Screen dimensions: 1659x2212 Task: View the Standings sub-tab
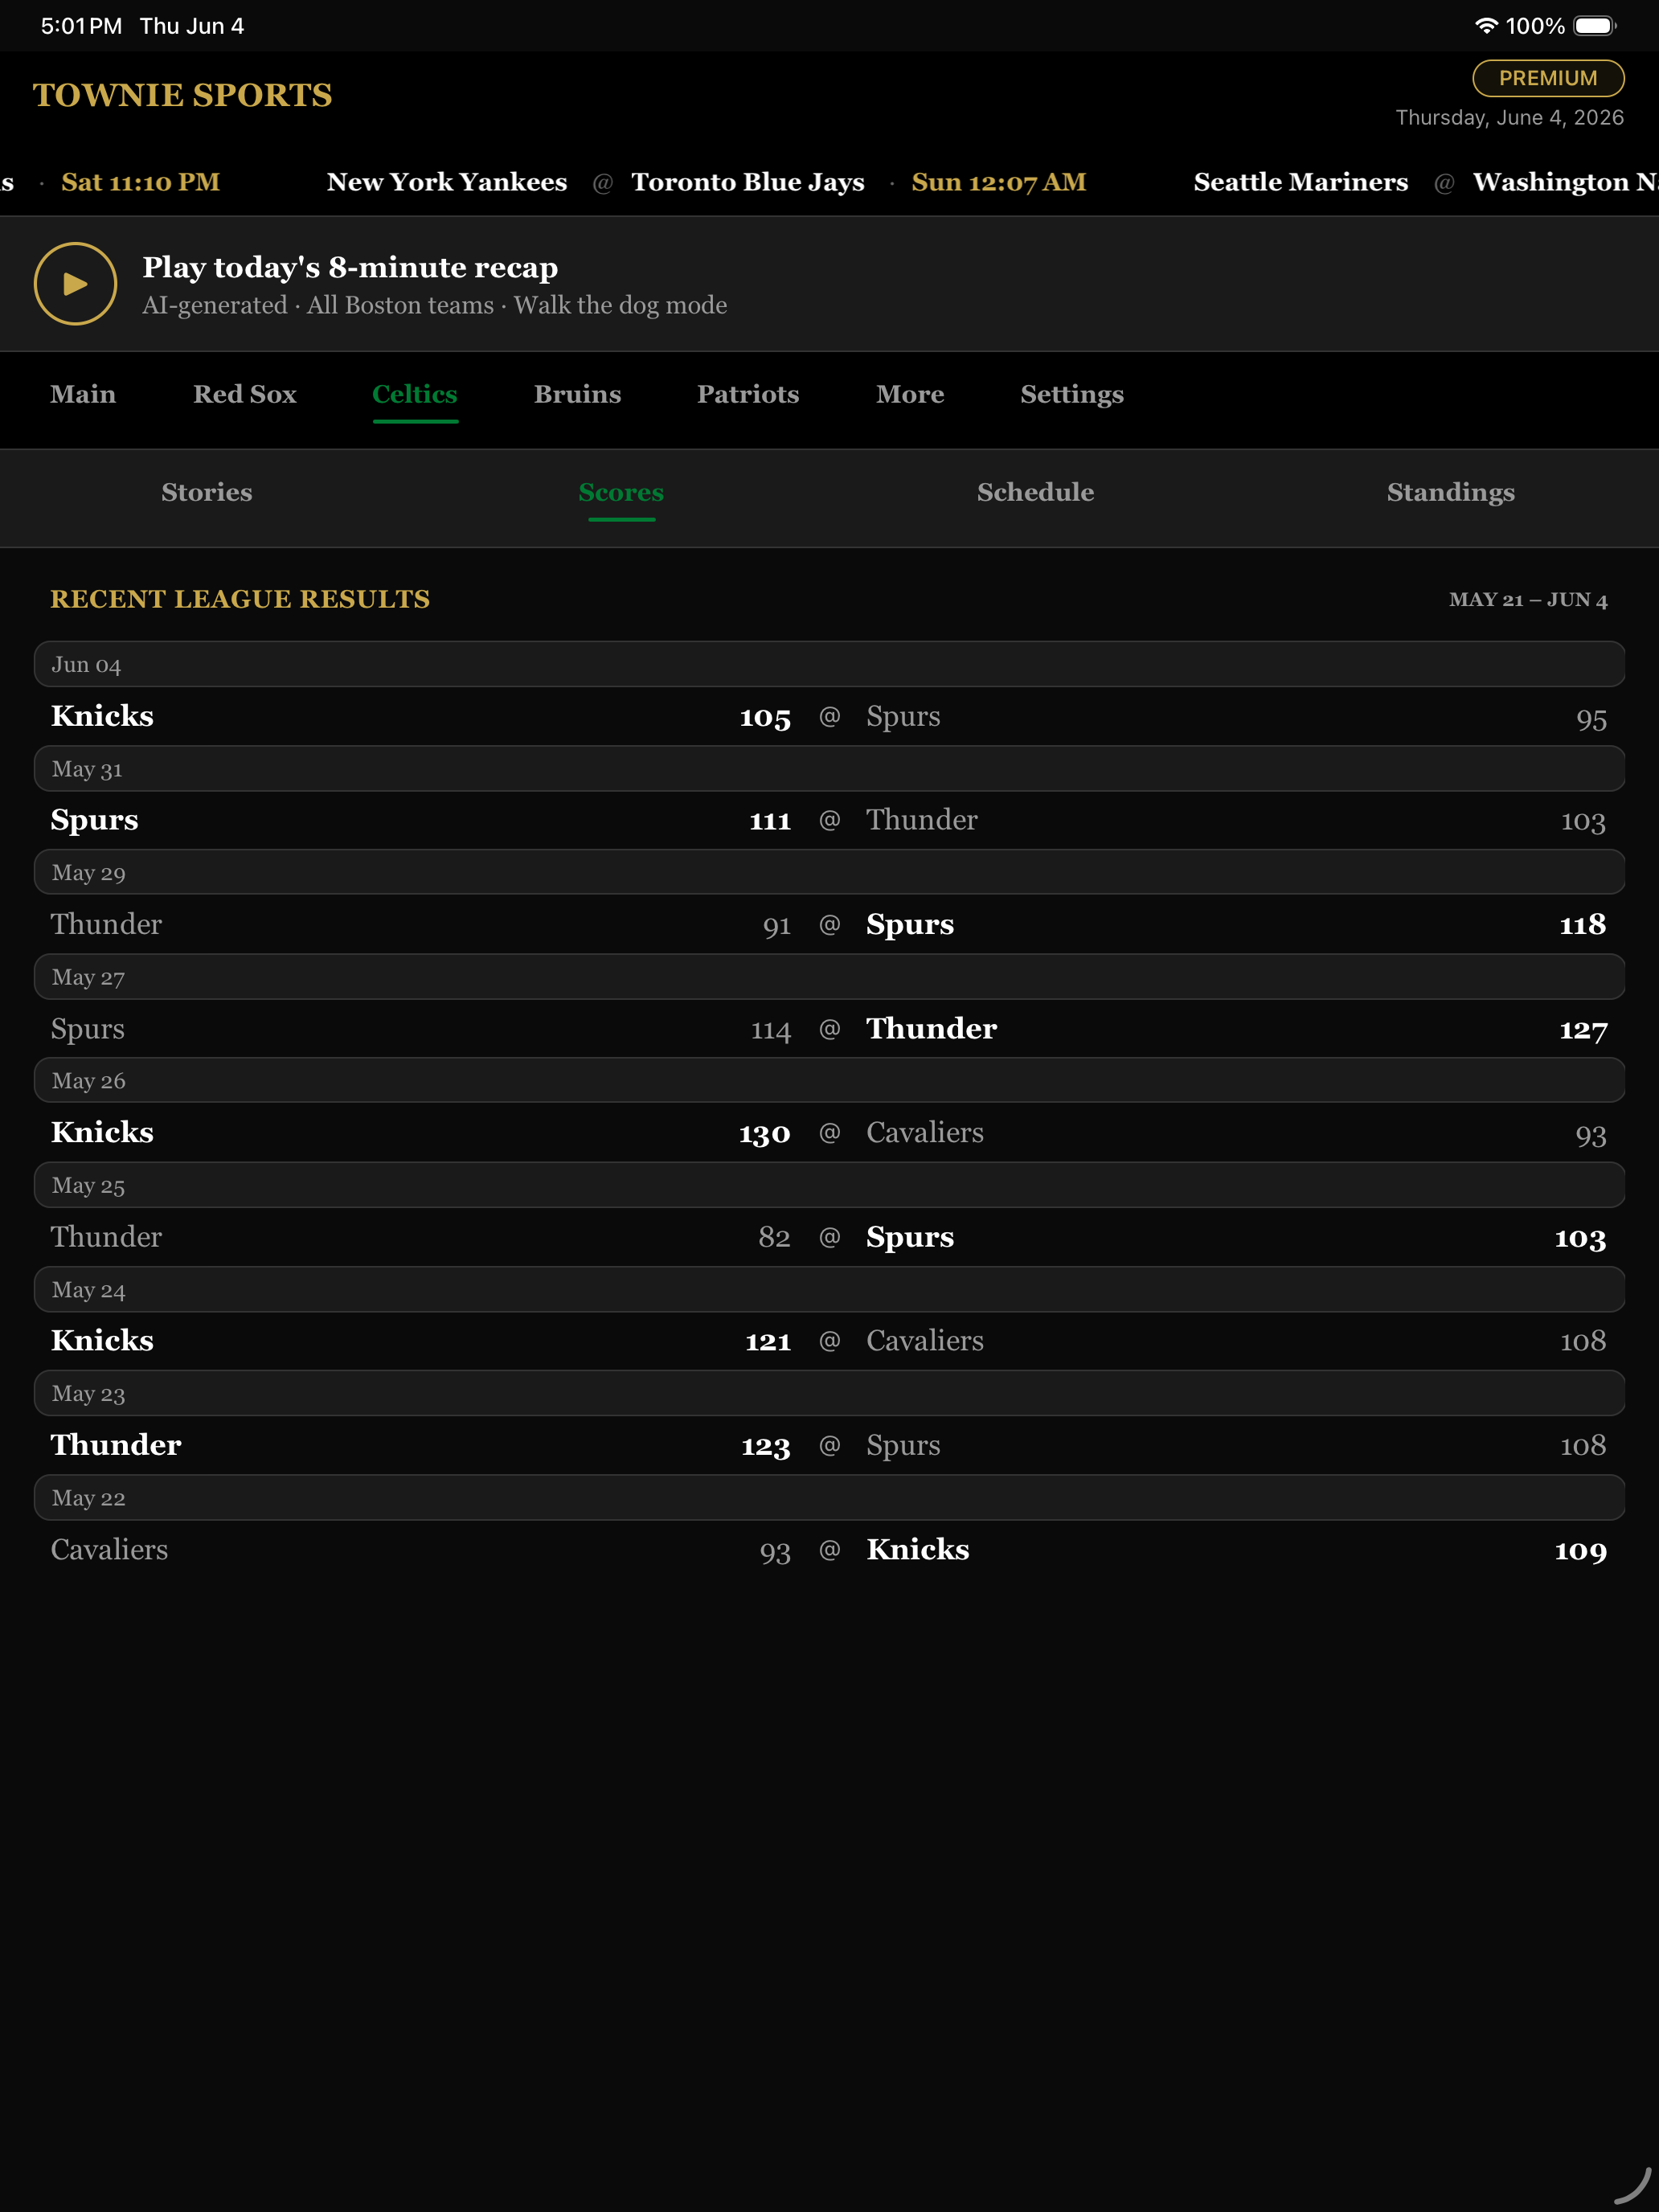coord(1450,492)
